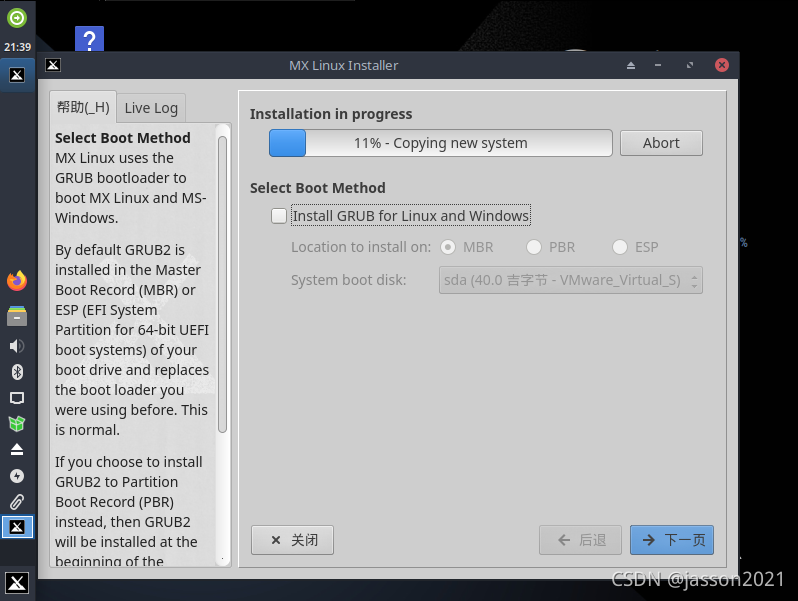Click the System boot disk label
The height and width of the screenshot is (601, 798).
point(349,280)
